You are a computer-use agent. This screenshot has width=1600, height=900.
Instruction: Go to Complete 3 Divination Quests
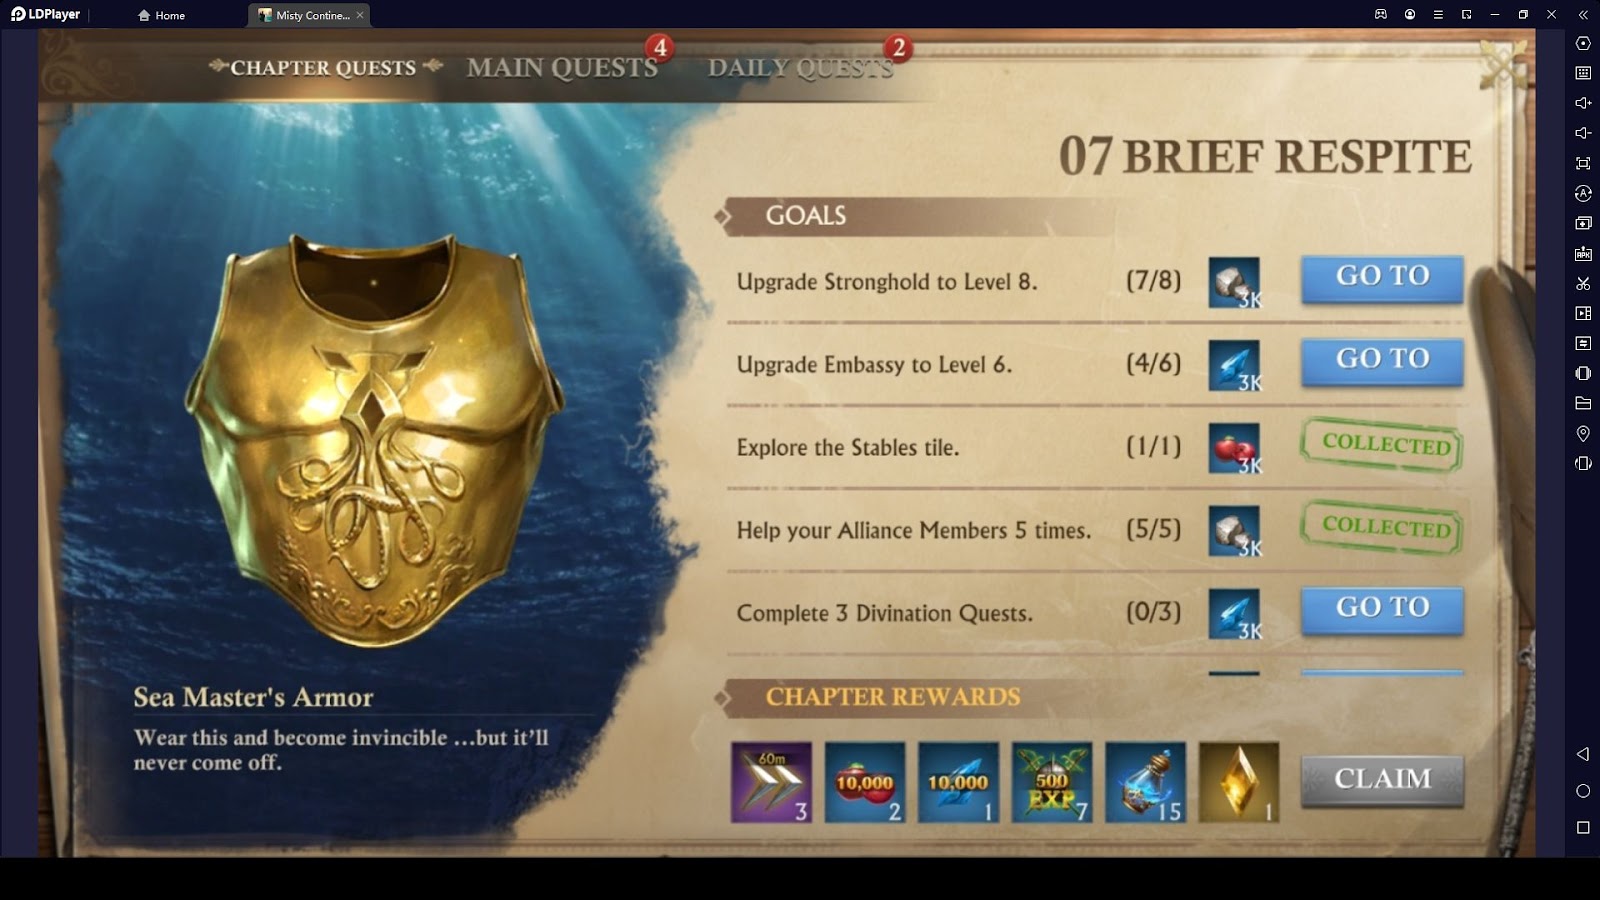[x=1382, y=609]
